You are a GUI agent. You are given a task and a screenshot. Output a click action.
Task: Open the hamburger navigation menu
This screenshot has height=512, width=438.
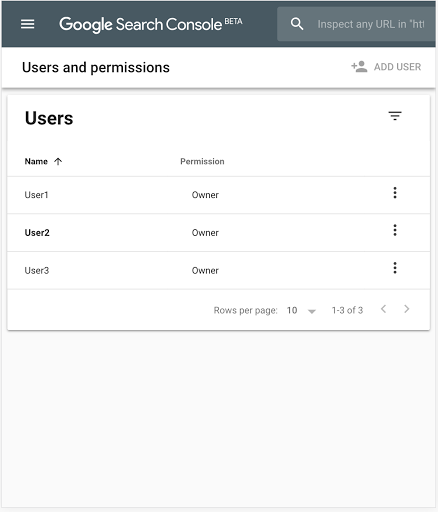(28, 24)
